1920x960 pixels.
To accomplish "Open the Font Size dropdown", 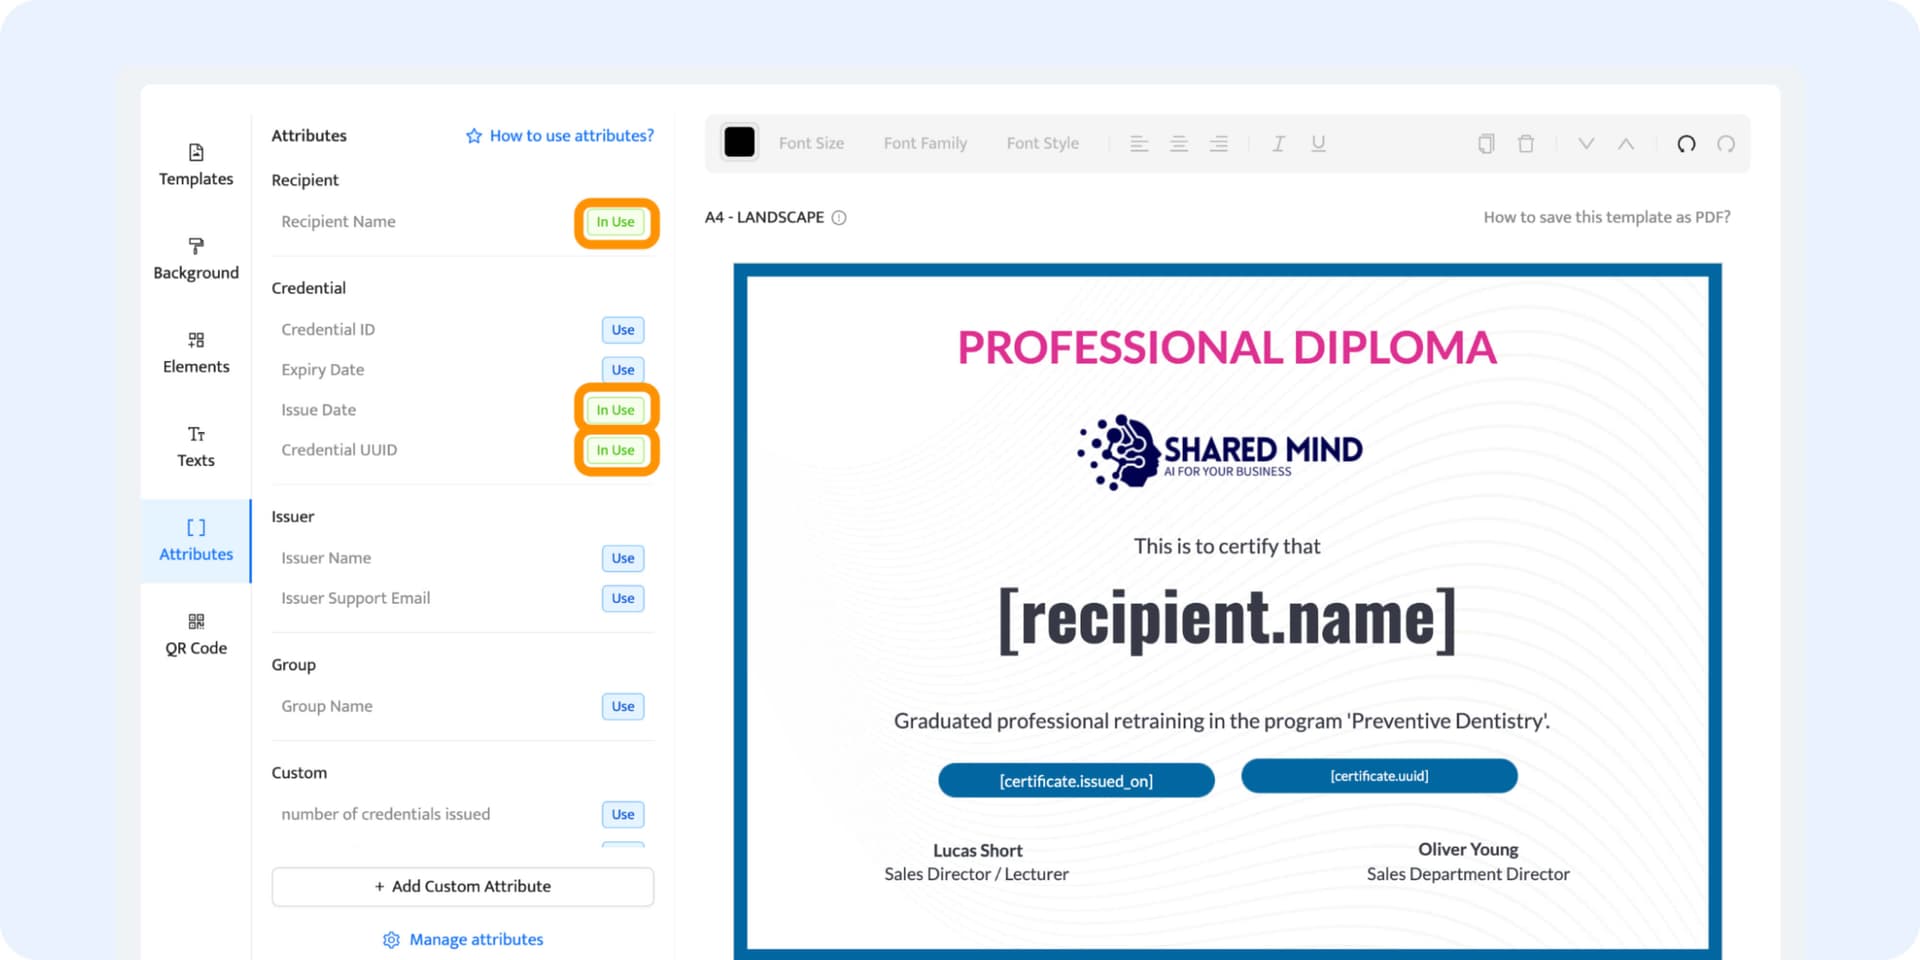I will pos(811,144).
